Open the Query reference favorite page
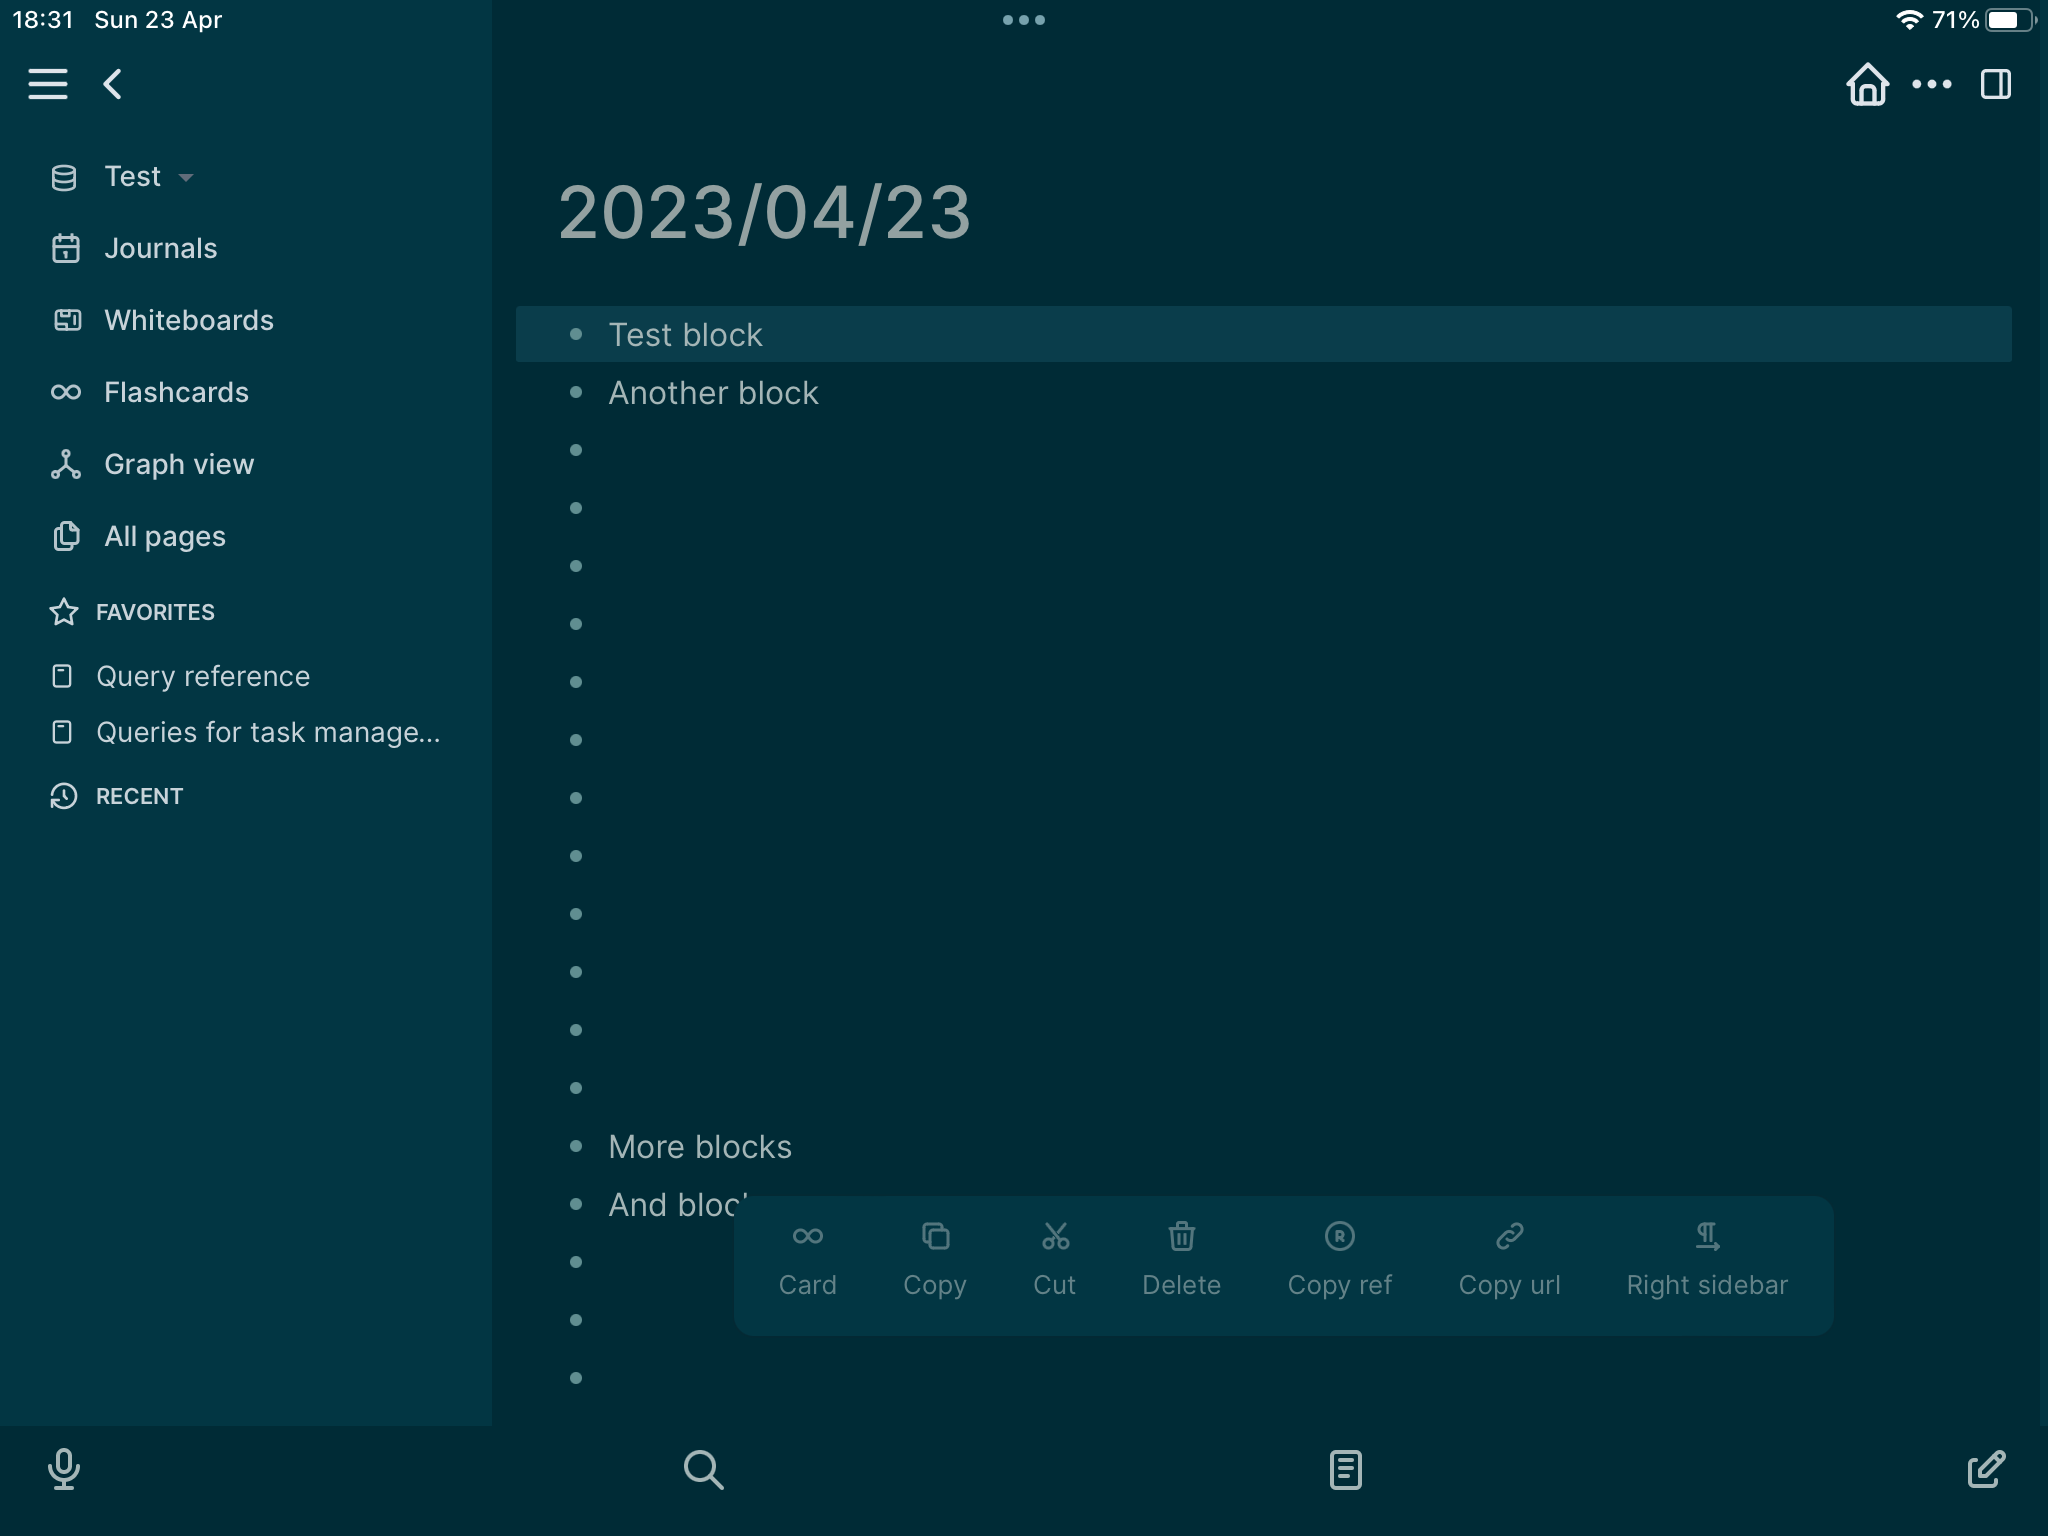Viewport: 2048px width, 1536px height. click(x=202, y=676)
